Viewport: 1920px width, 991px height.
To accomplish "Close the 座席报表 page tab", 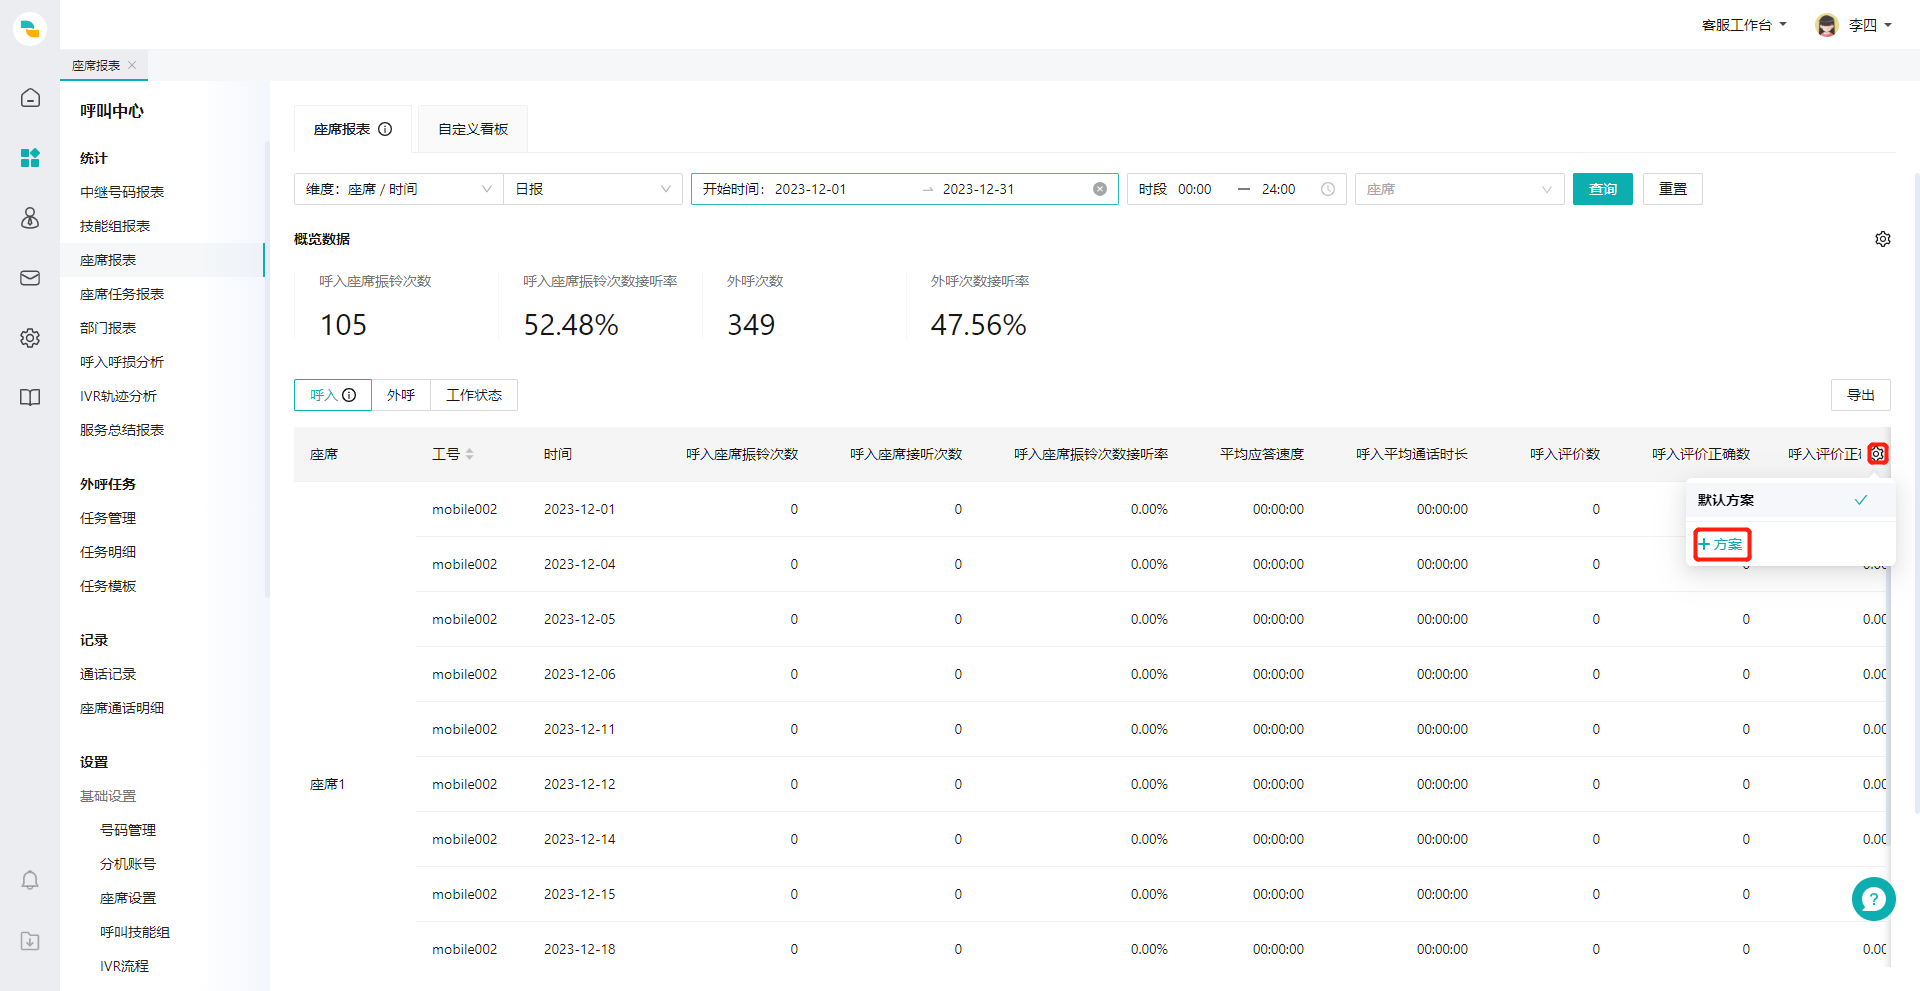I will [132, 65].
